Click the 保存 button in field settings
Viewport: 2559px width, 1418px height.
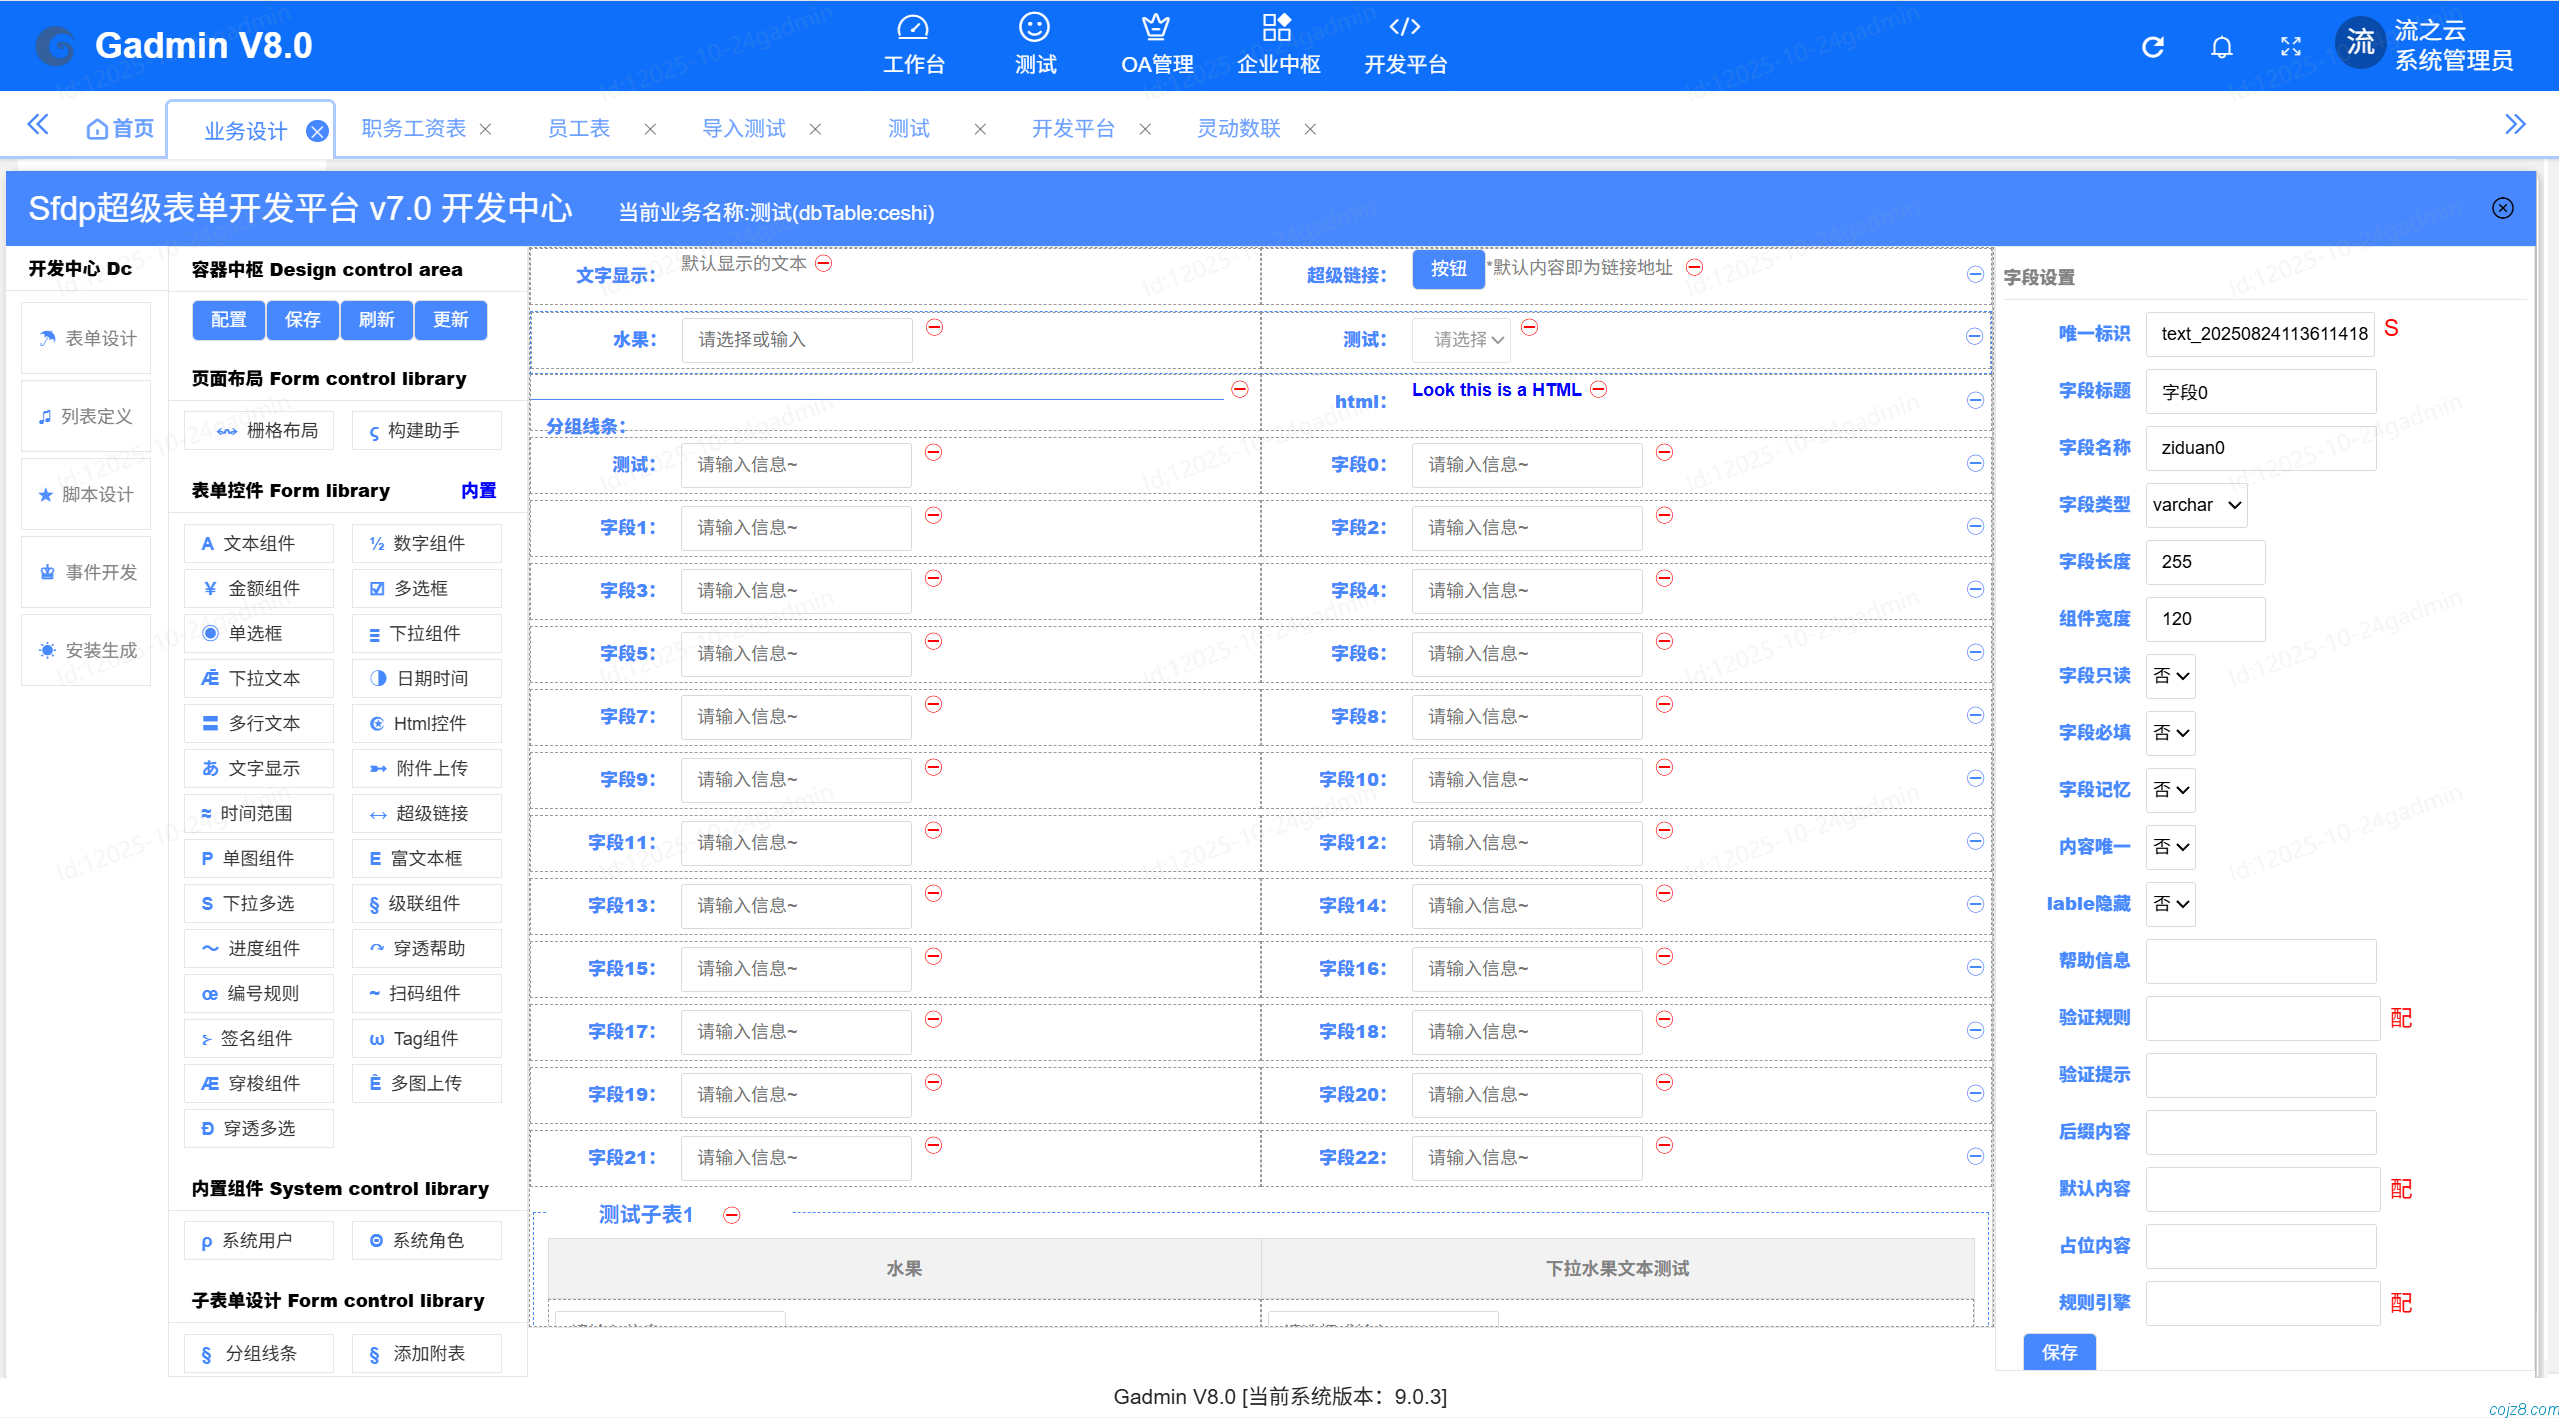pos(2059,1352)
